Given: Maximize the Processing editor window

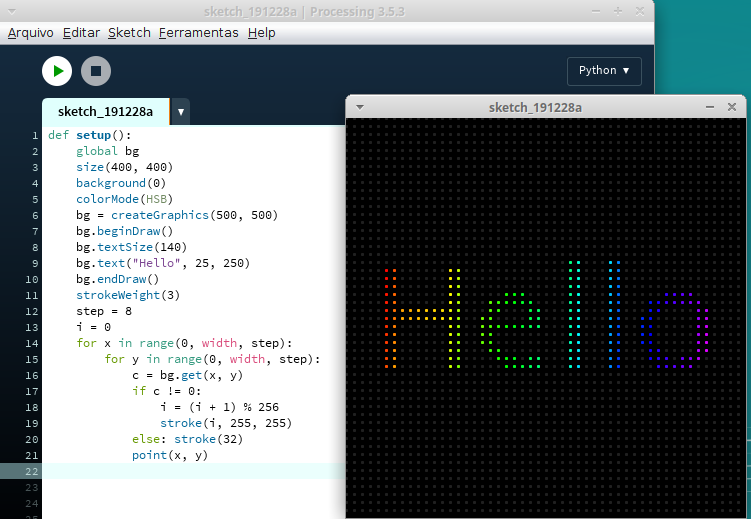Looking at the screenshot, I should pos(616,10).
